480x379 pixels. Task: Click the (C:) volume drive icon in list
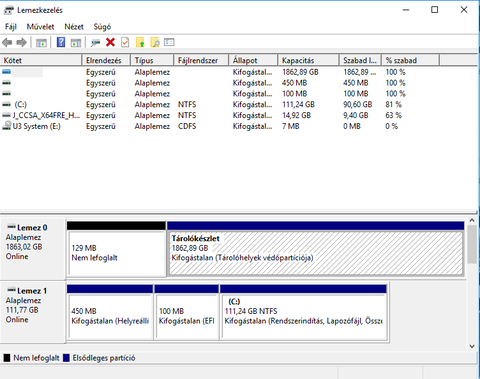point(6,104)
